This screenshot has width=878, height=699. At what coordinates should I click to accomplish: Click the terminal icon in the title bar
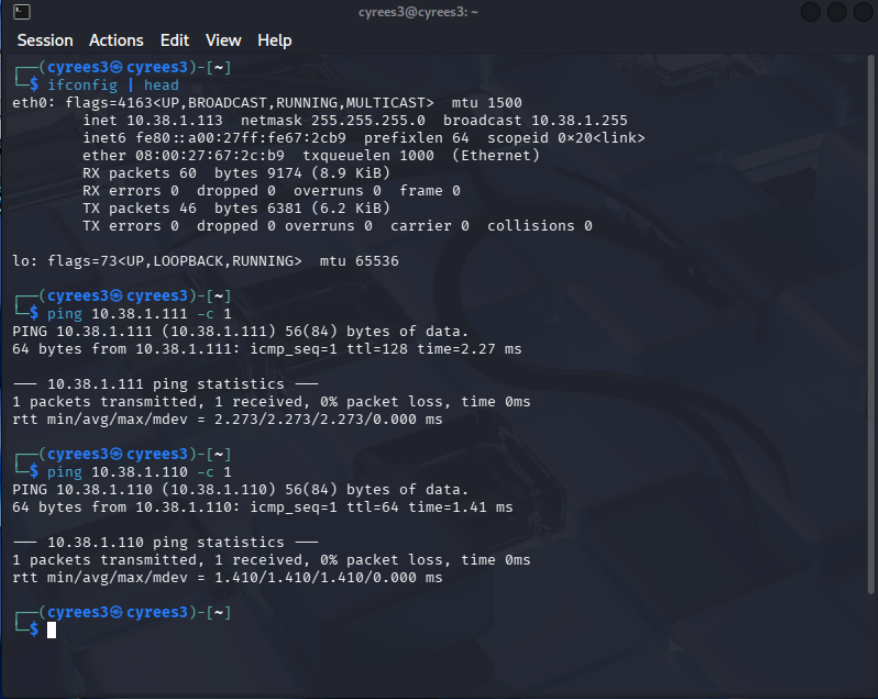pos(22,12)
